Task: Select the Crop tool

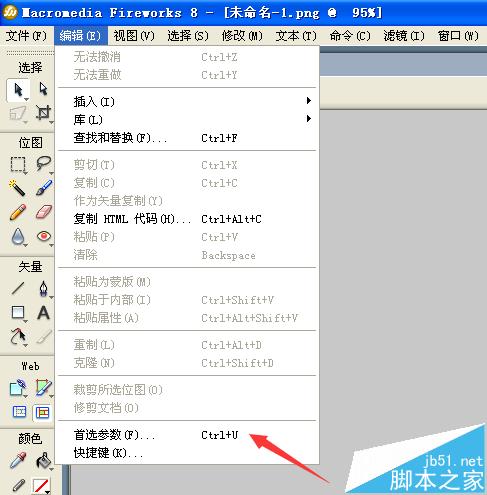Action: [x=43, y=113]
